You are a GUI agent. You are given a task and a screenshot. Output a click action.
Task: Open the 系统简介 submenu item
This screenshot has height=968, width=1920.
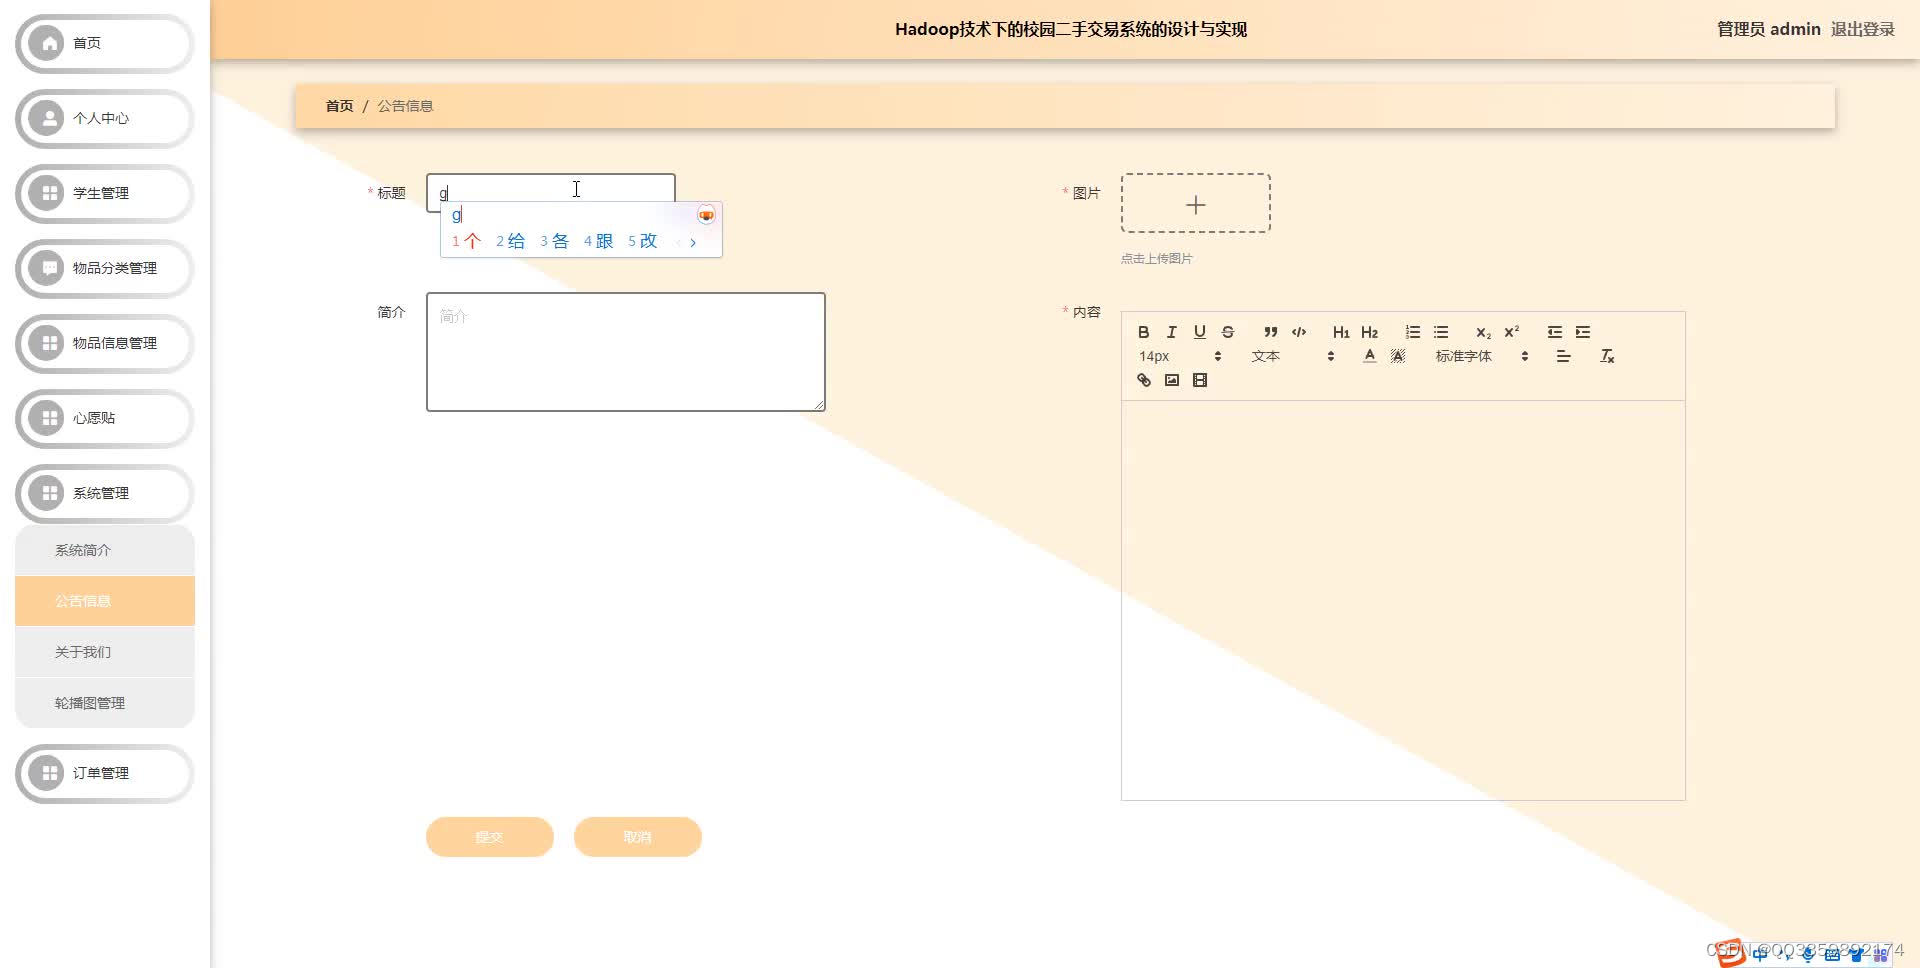click(105, 550)
